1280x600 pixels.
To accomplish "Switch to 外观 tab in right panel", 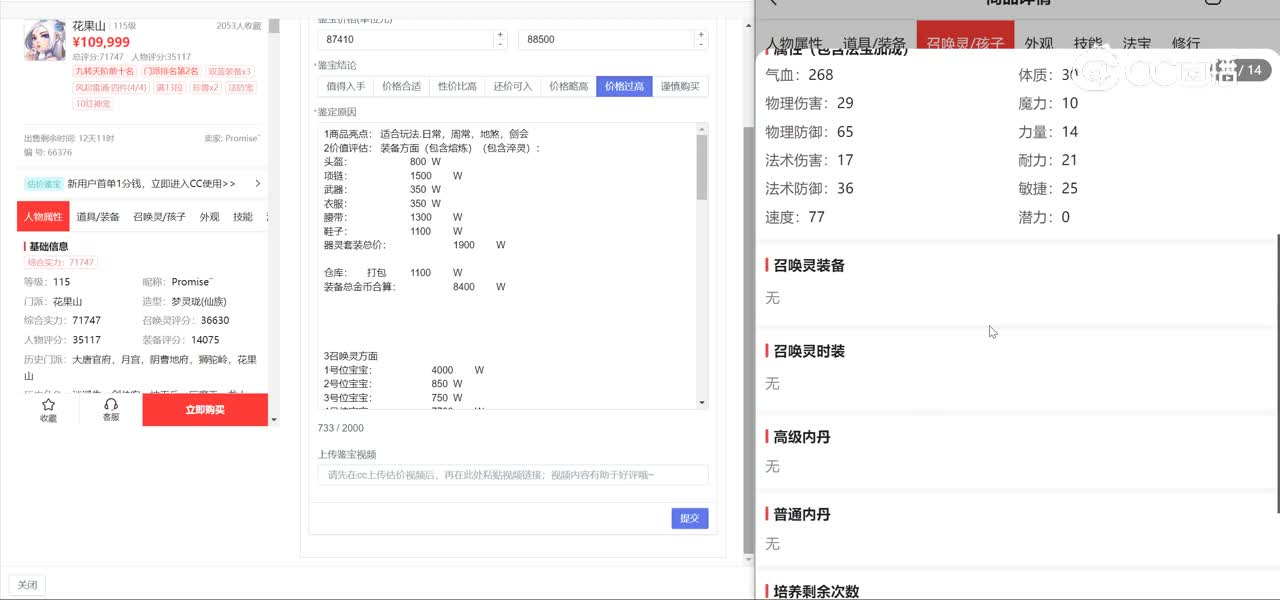I will pyautogui.click(x=1039, y=44).
